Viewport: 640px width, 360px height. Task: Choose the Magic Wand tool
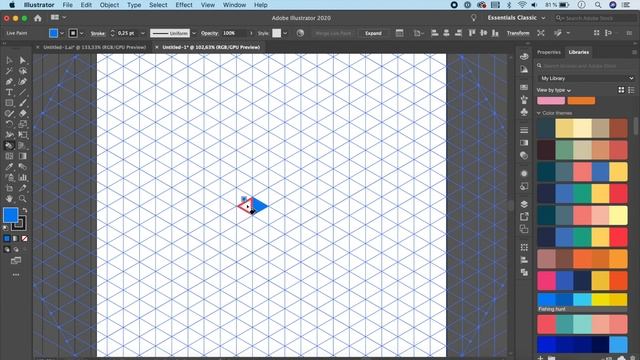pyautogui.click(x=9, y=71)
